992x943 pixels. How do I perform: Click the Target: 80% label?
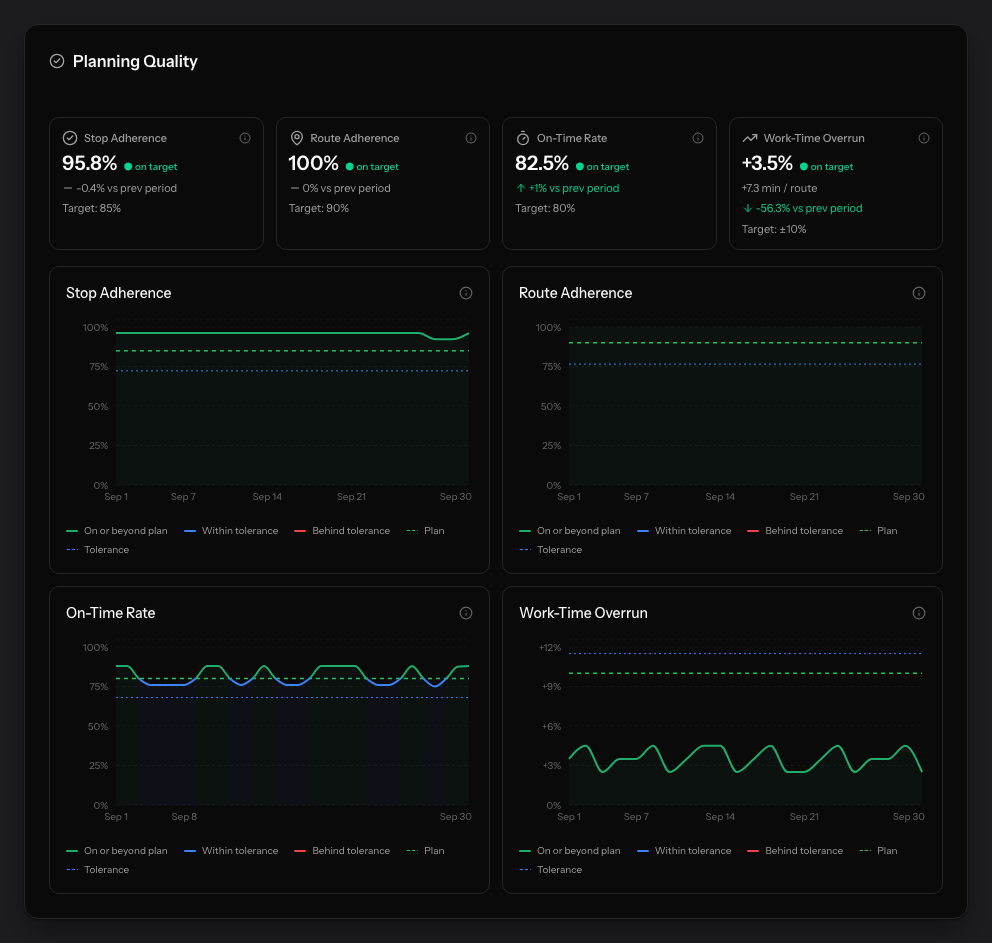[545, 208]
